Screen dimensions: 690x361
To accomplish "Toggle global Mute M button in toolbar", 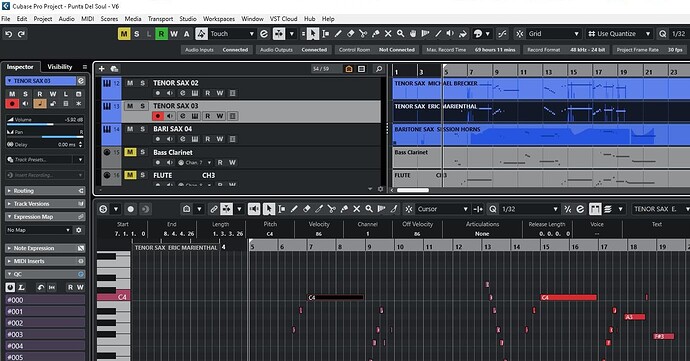I will pyautogui.click(x=124, y=34).
